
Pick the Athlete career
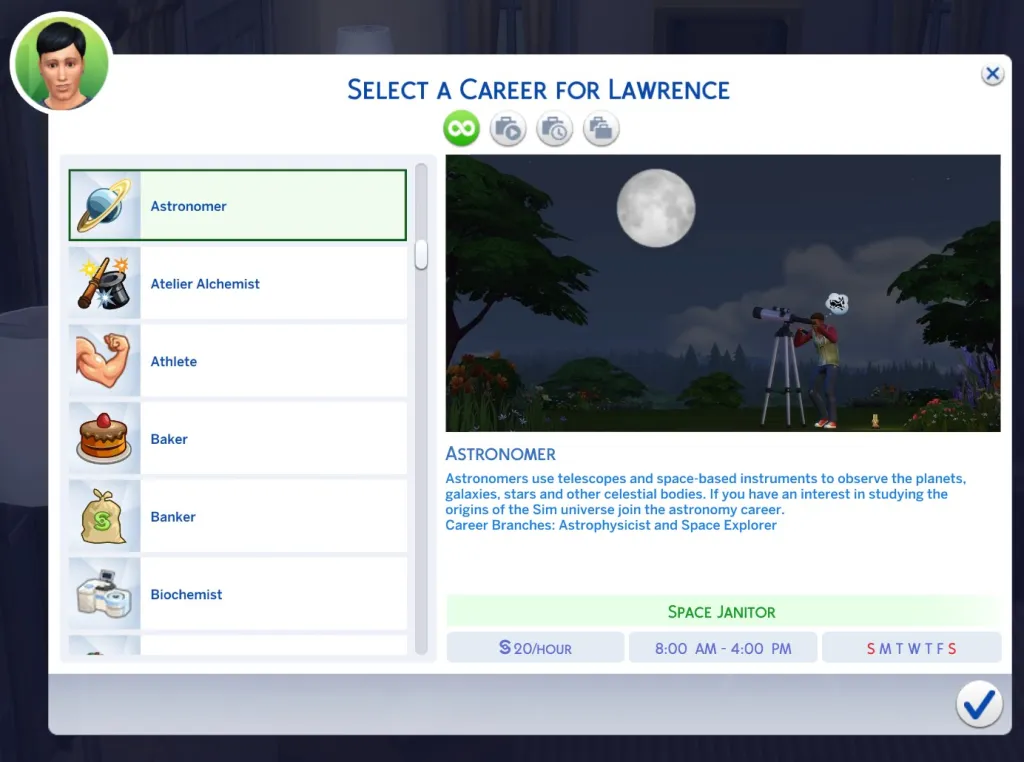pyautogui.click(x=272, y=361)
